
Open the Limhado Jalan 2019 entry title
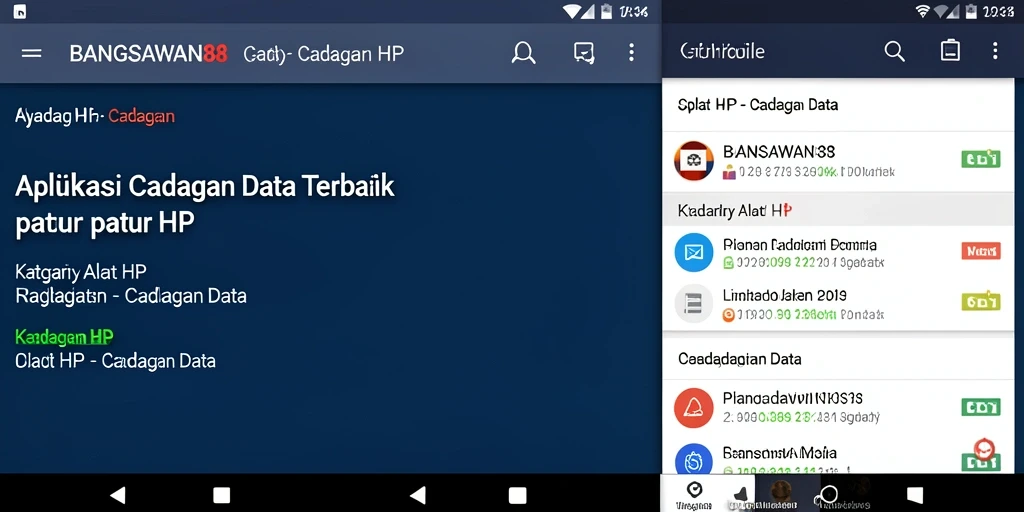[x=784, y=295]
